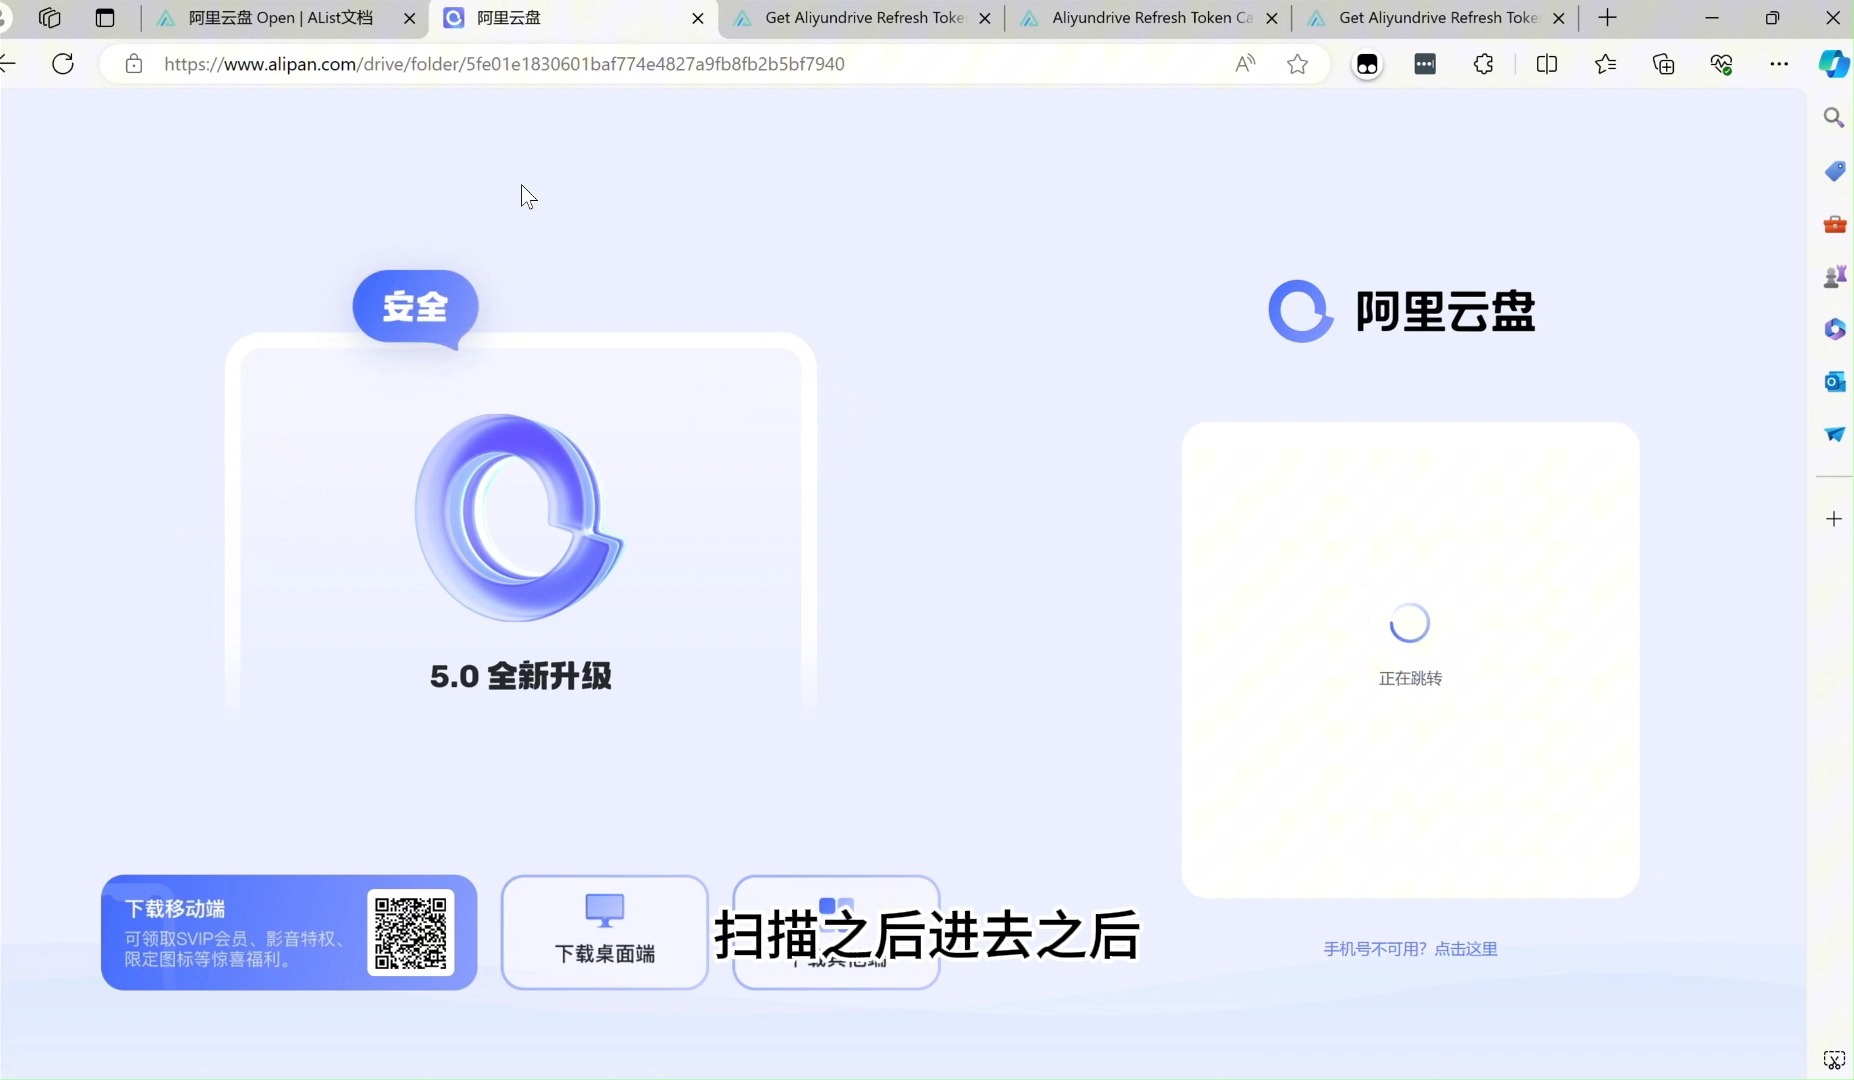Switch to 阿里云盘 Open | AList文档 tab

[x=281, y=18]
